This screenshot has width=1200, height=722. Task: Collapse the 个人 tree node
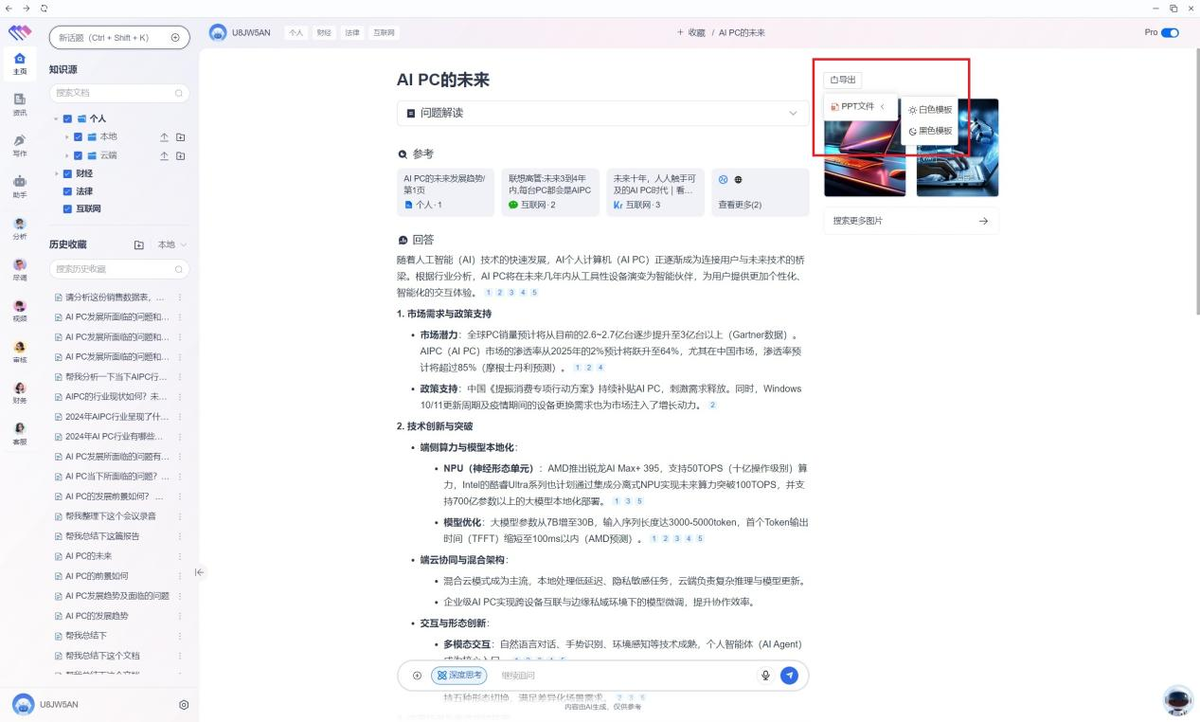click(56, 119)
